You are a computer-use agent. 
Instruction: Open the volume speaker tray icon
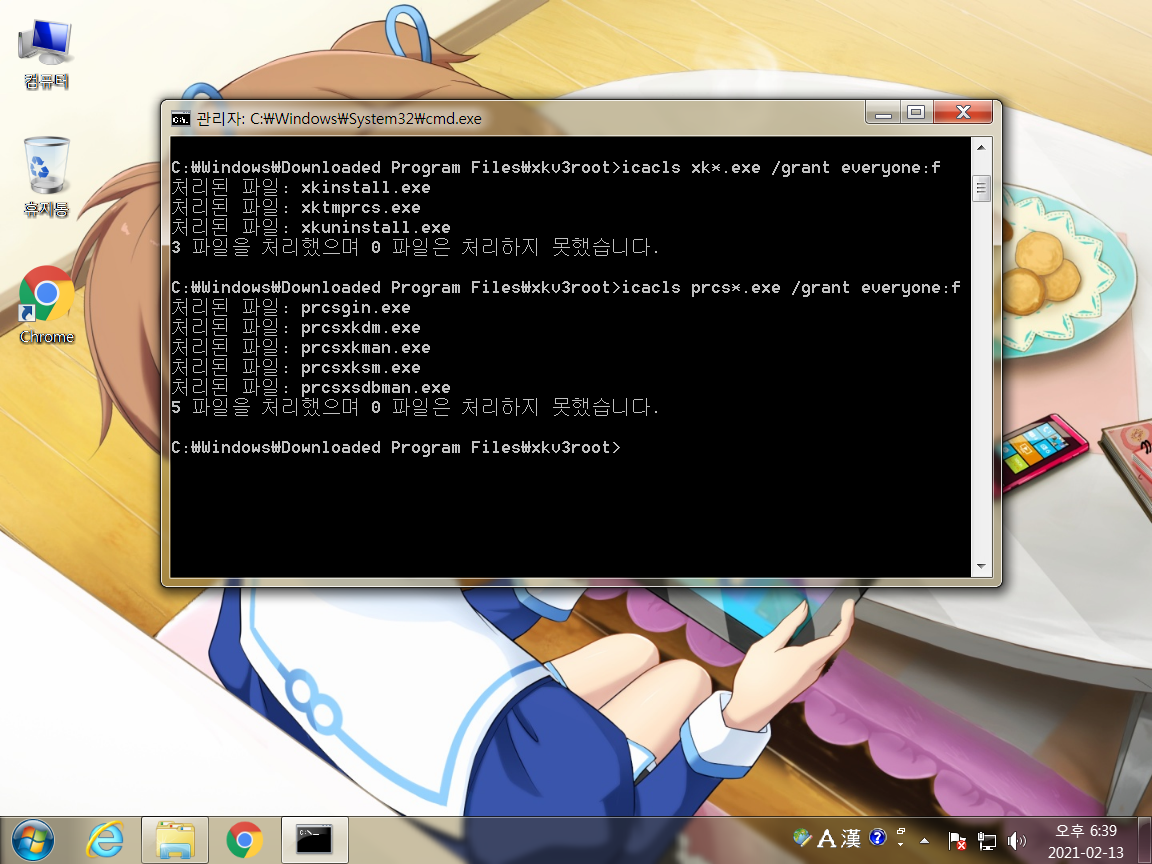[x=1016, y=840]
